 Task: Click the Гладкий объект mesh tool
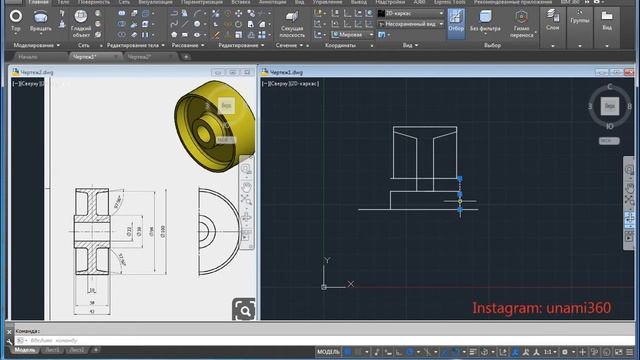pyautogui.click(x=81, y=24)
